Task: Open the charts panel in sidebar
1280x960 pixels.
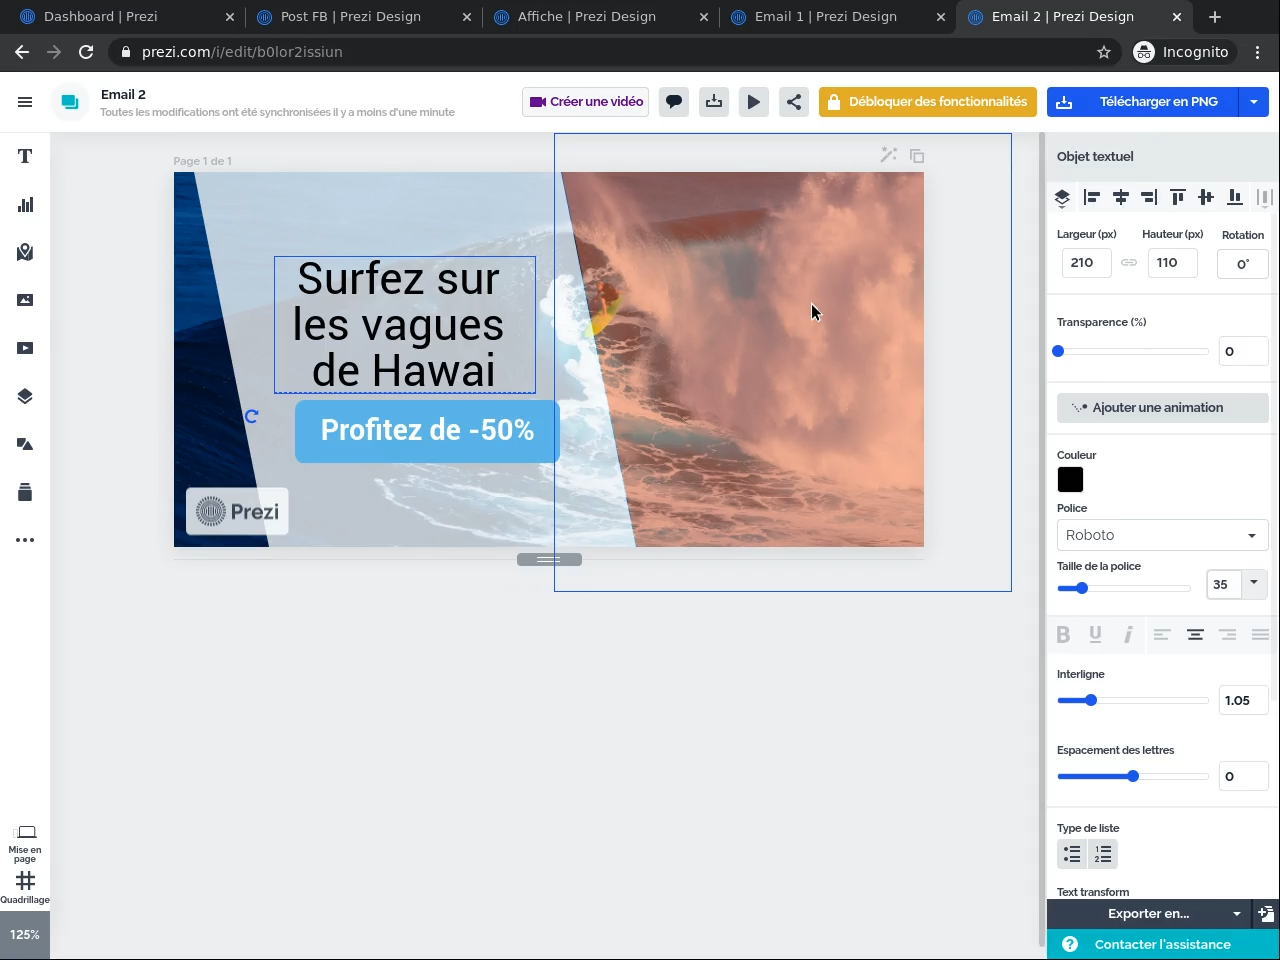Action: point(25,204)
